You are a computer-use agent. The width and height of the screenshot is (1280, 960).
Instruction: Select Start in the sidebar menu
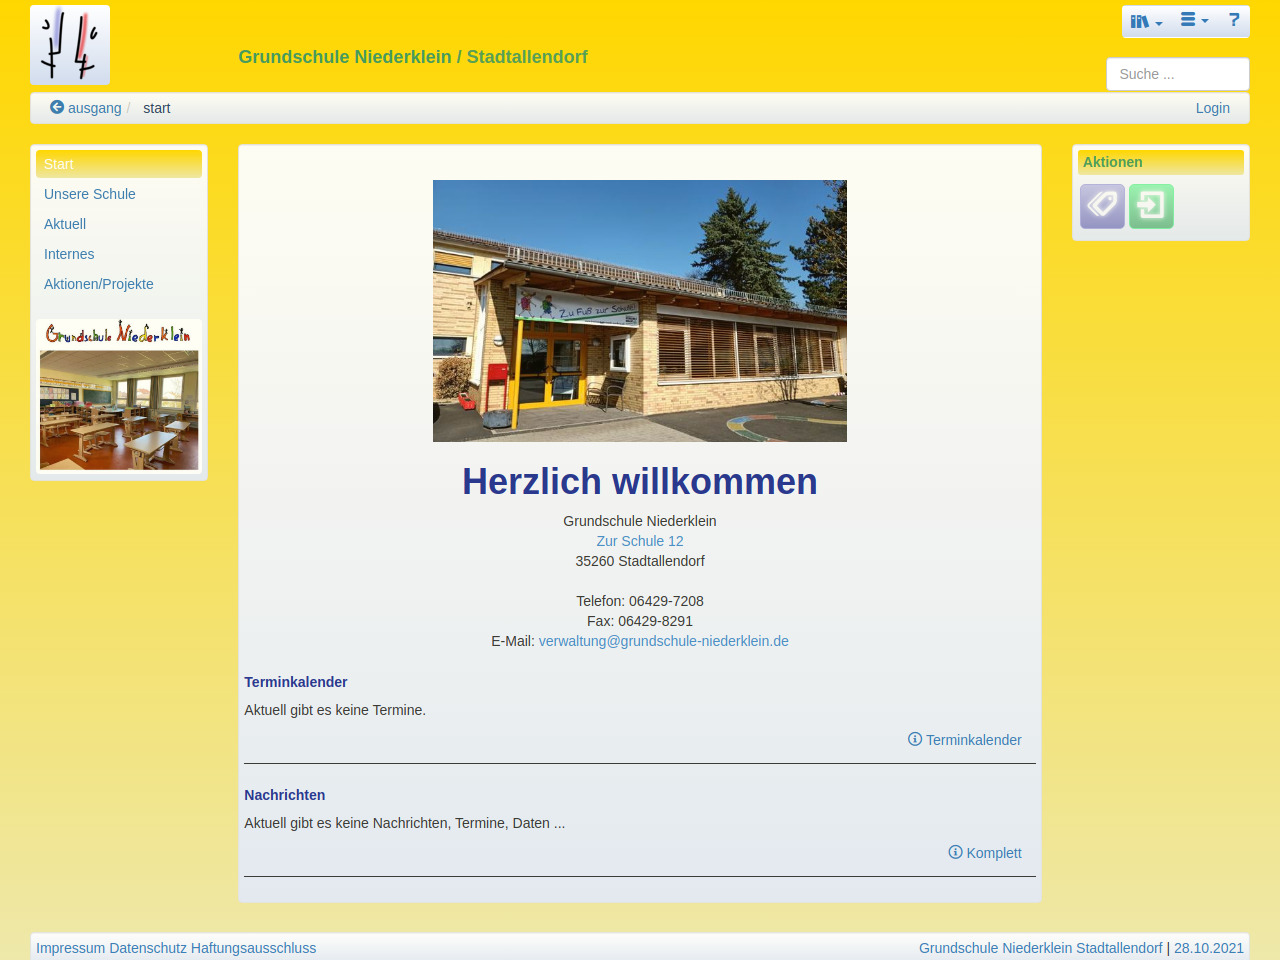(118, 164)
